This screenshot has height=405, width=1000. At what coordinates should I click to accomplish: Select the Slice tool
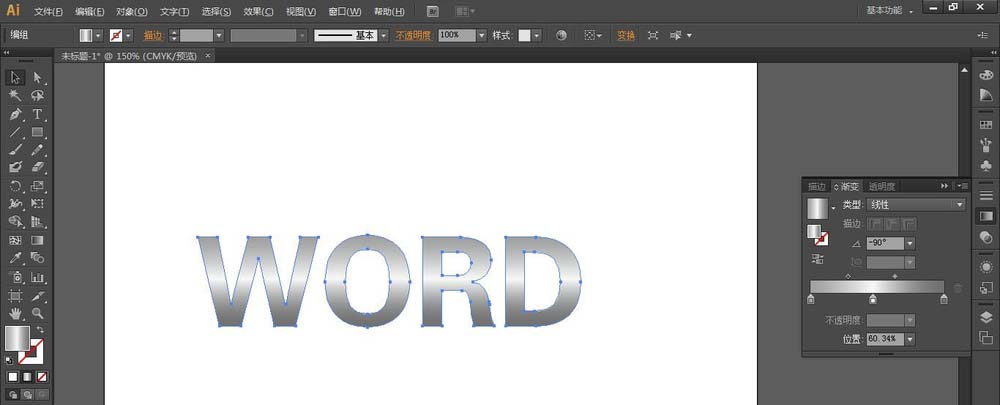point(38,296)
